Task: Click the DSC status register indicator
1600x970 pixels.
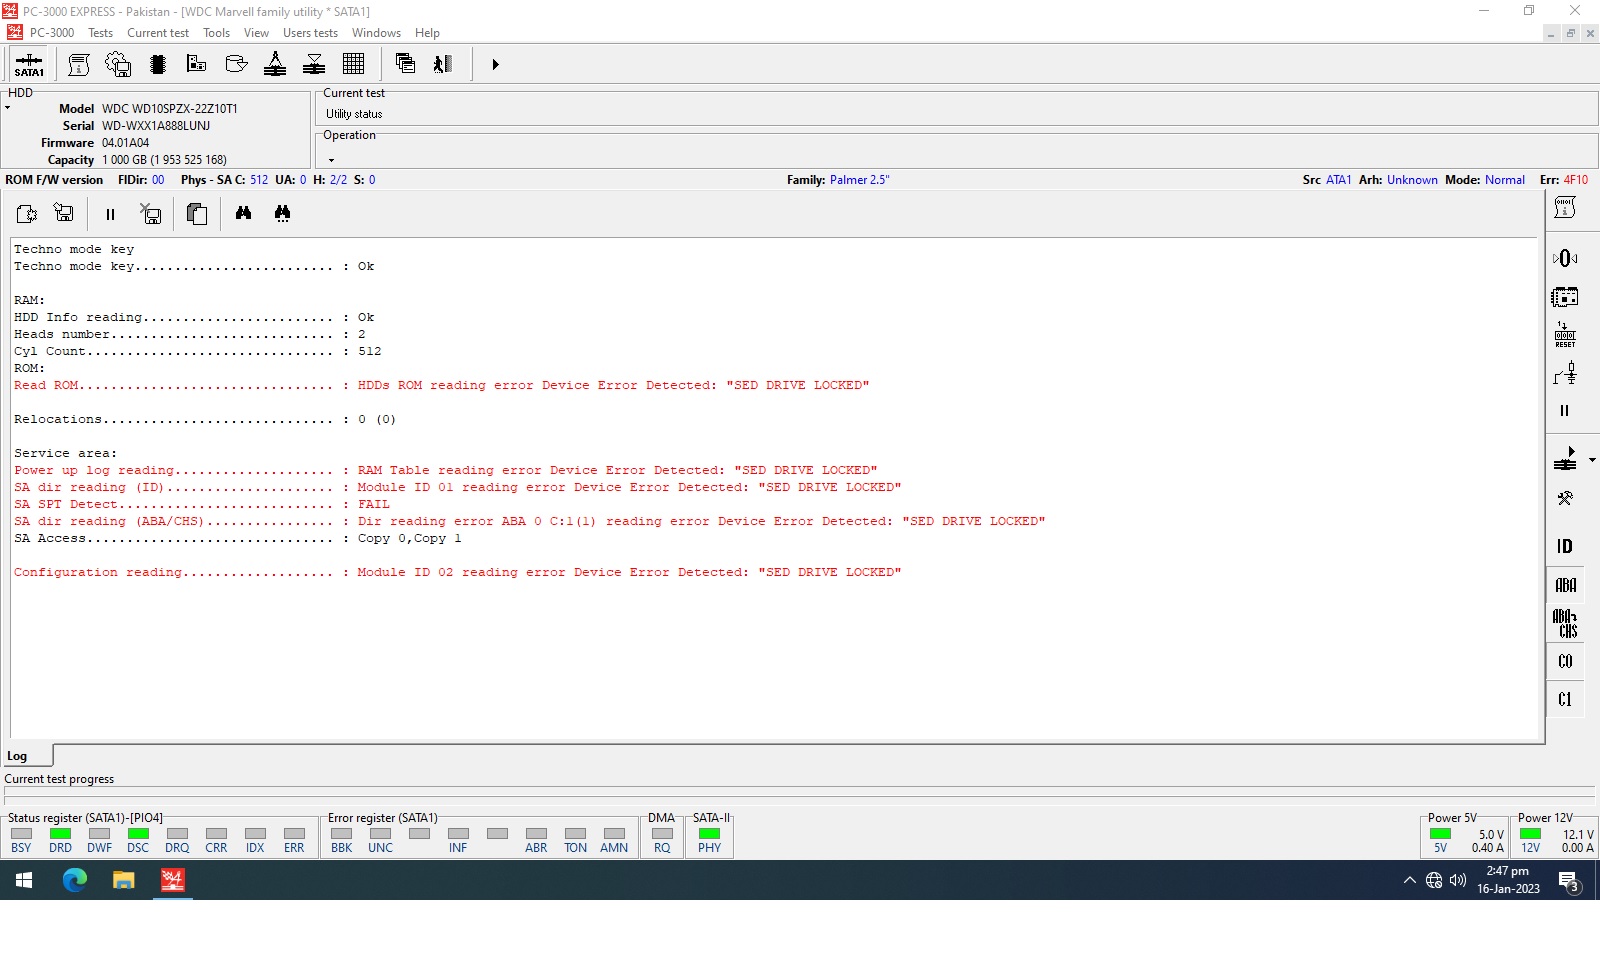Action: 138,834
